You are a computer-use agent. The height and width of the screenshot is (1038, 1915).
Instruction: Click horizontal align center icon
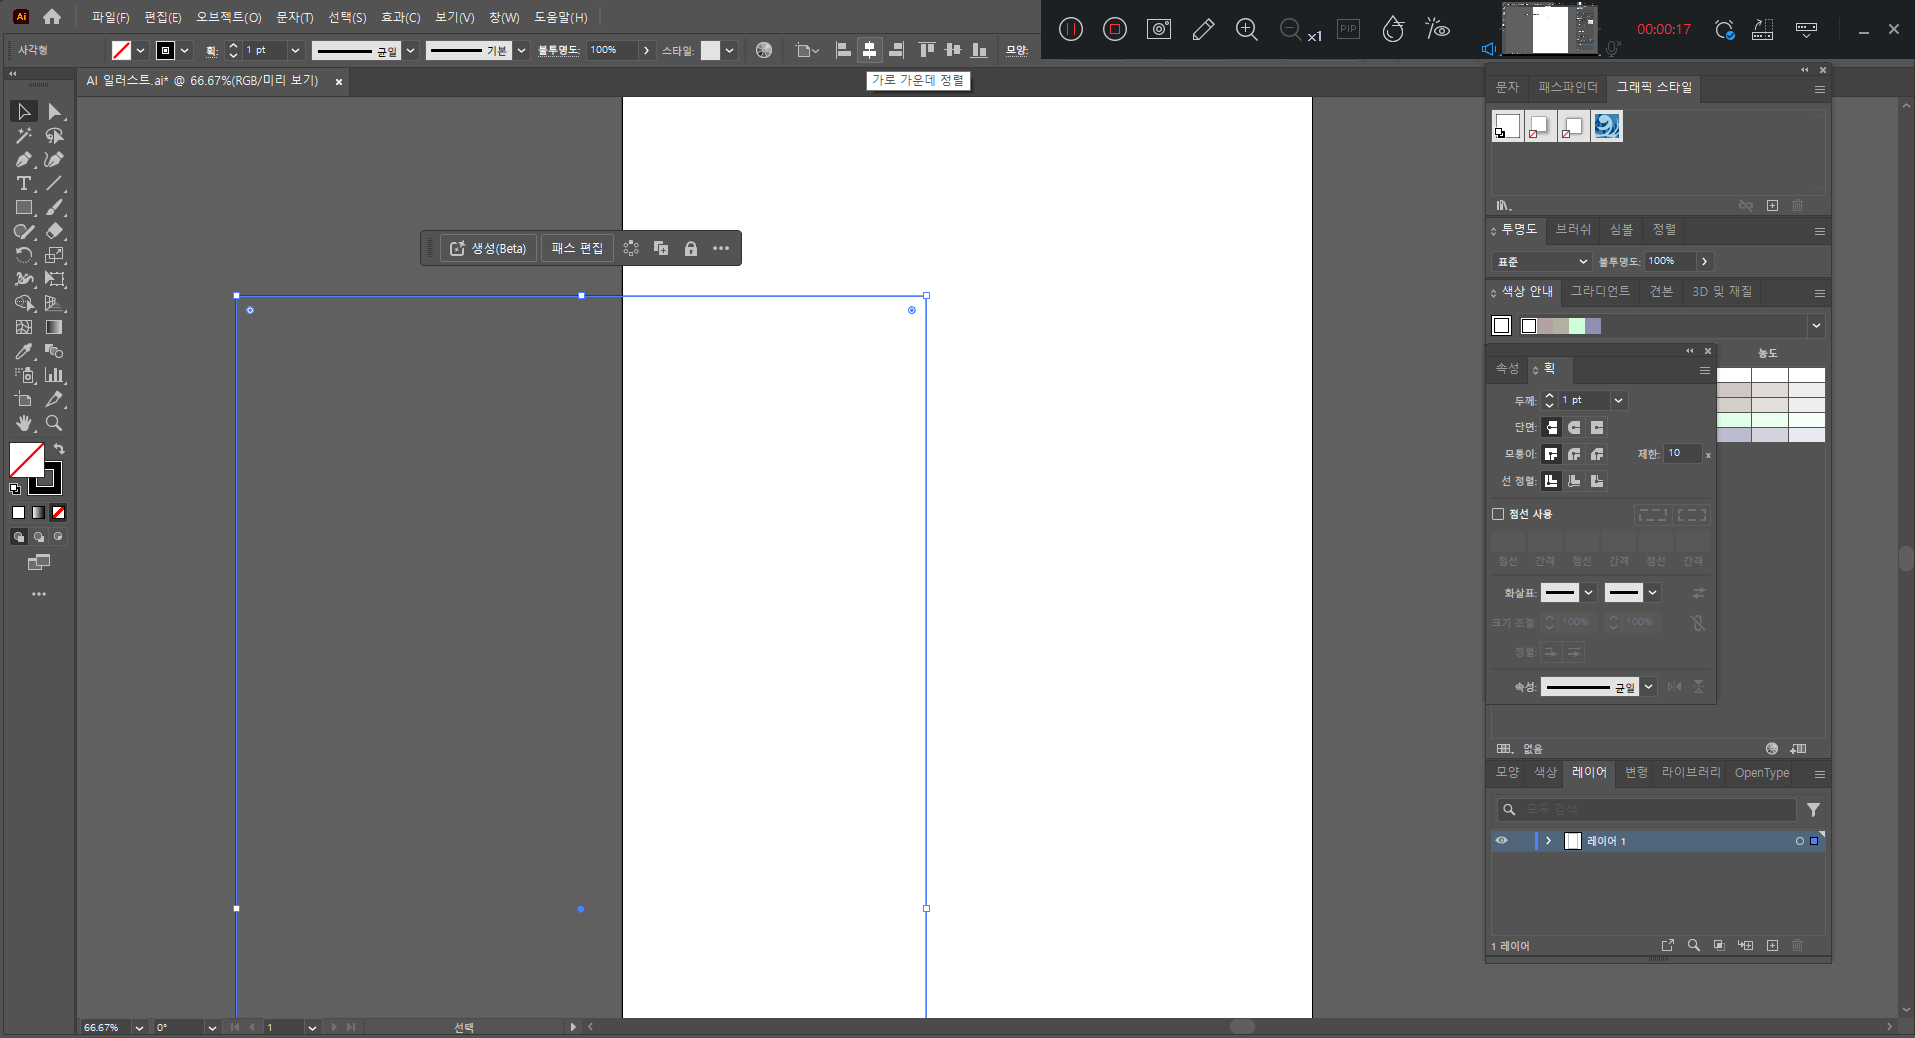click(x=869, y=50)
